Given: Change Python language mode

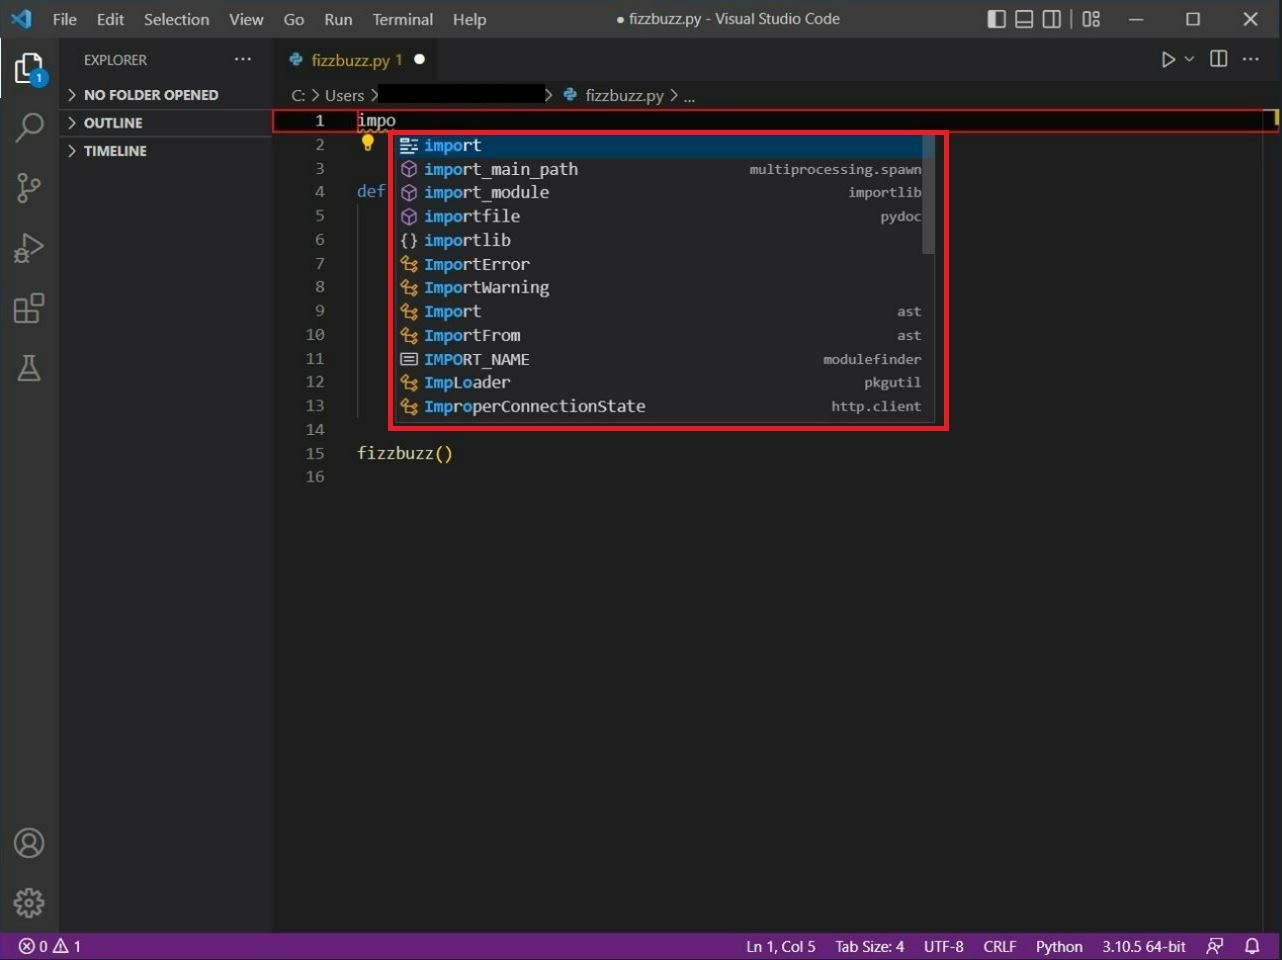Looking at the screenshot, I should [1059, 946].
